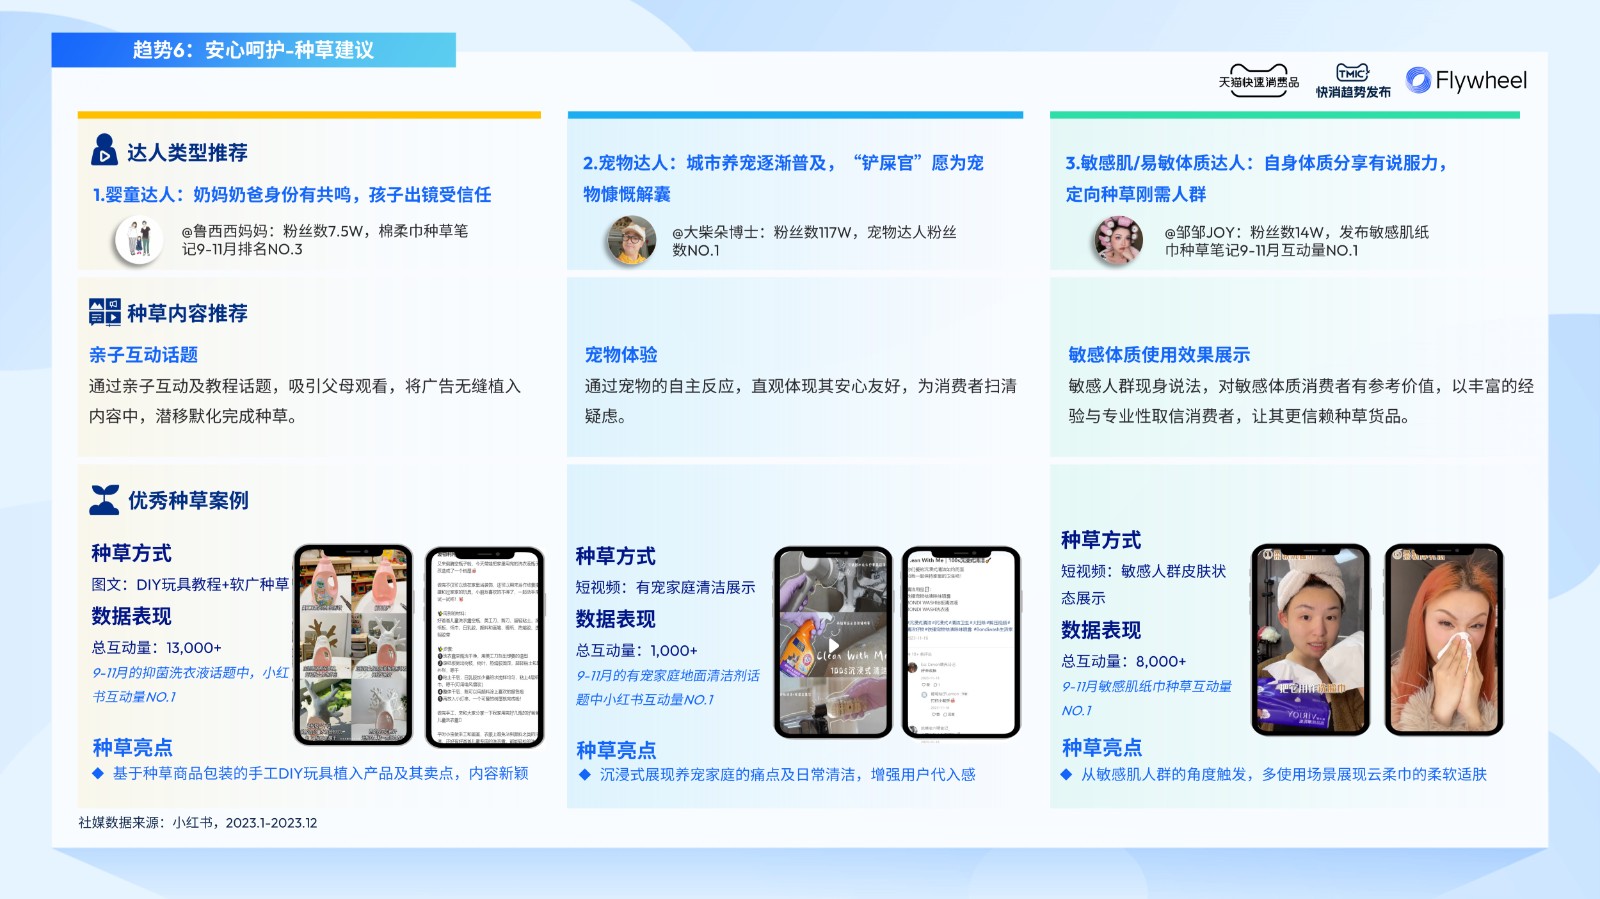Click the text @大柴朵博士：粉丝数117W
Viewport: 1600px width, 899px height.
[x=814, y=240]
